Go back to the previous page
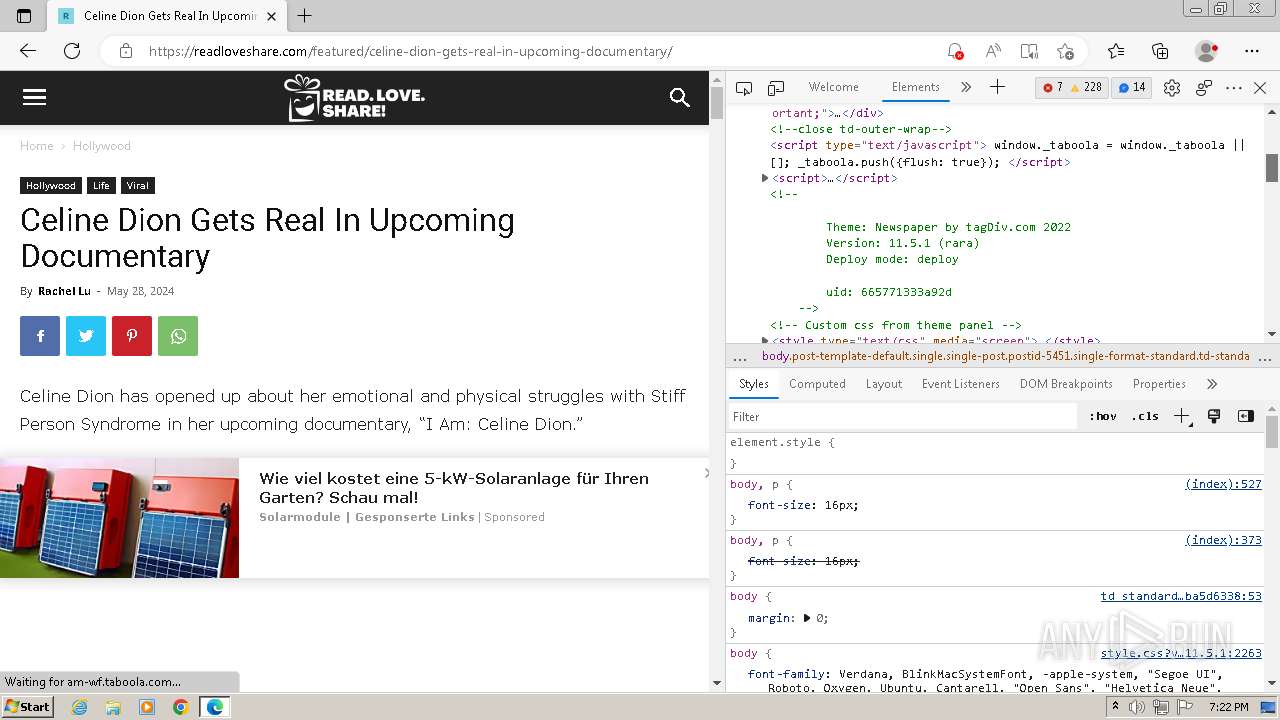The width and height of the screenshot is (1280, 720). [28, 51]
